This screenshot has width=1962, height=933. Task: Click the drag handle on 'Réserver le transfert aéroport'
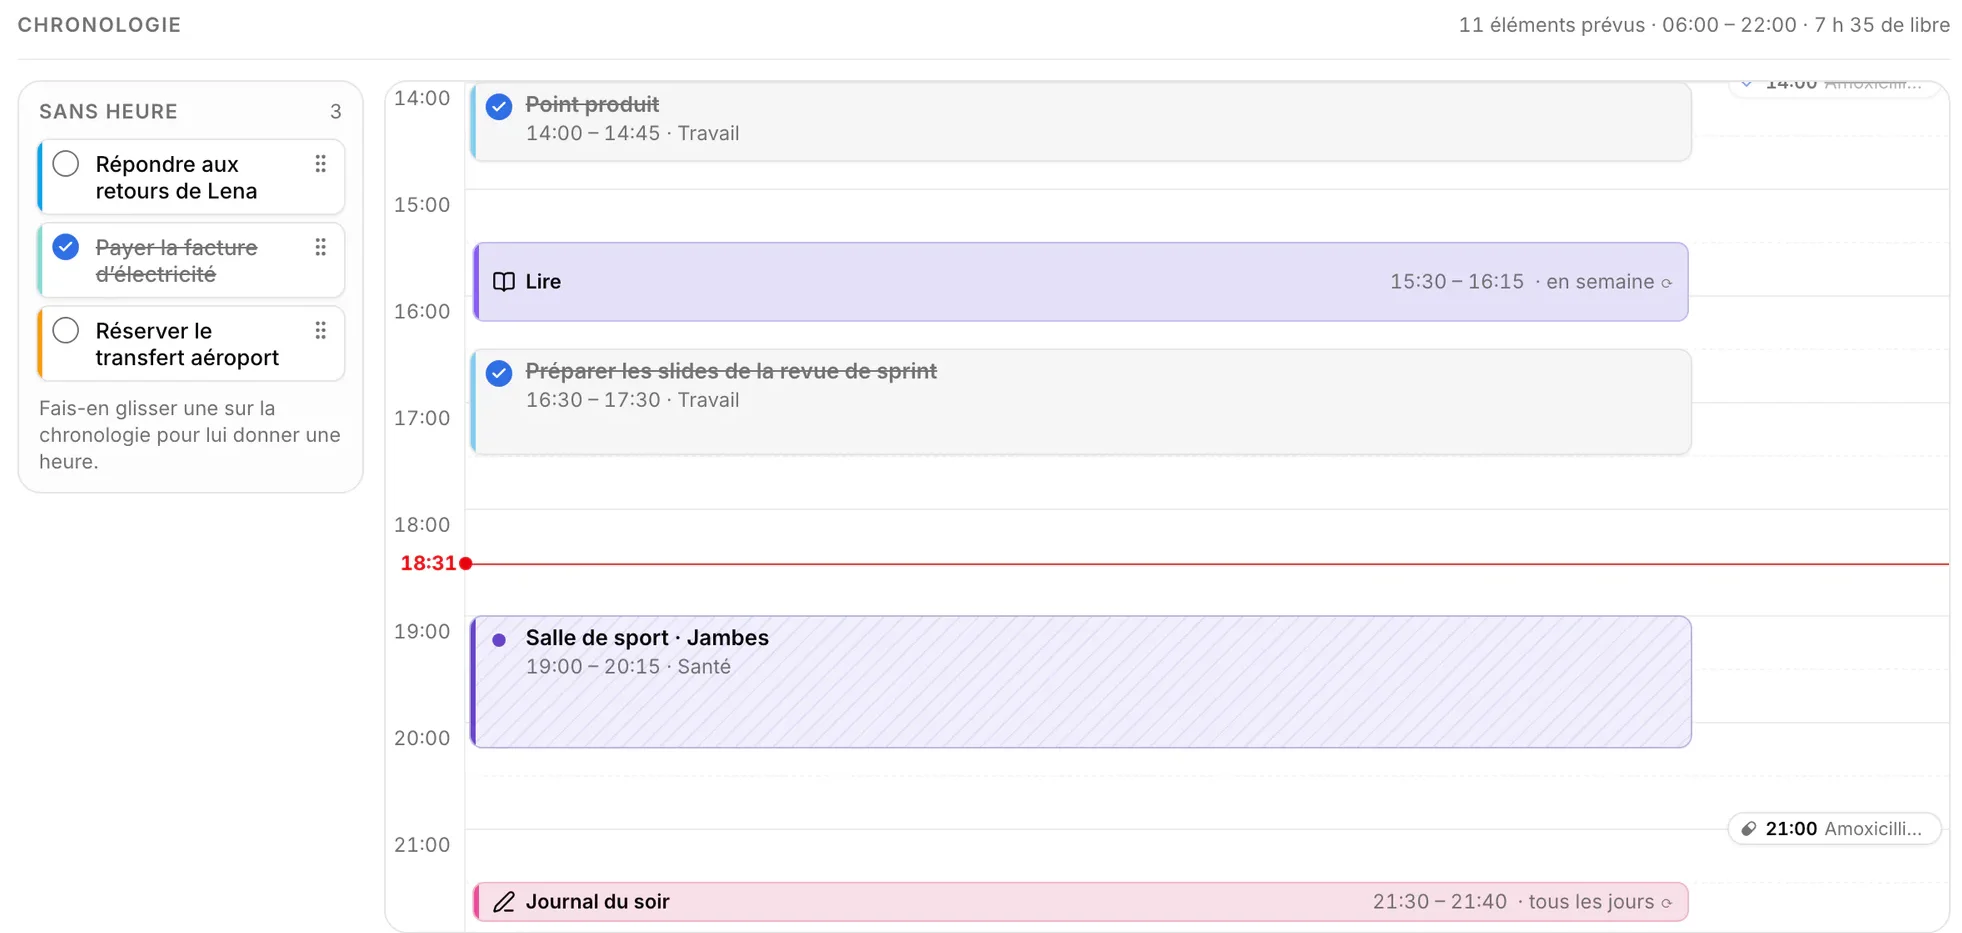320,330
